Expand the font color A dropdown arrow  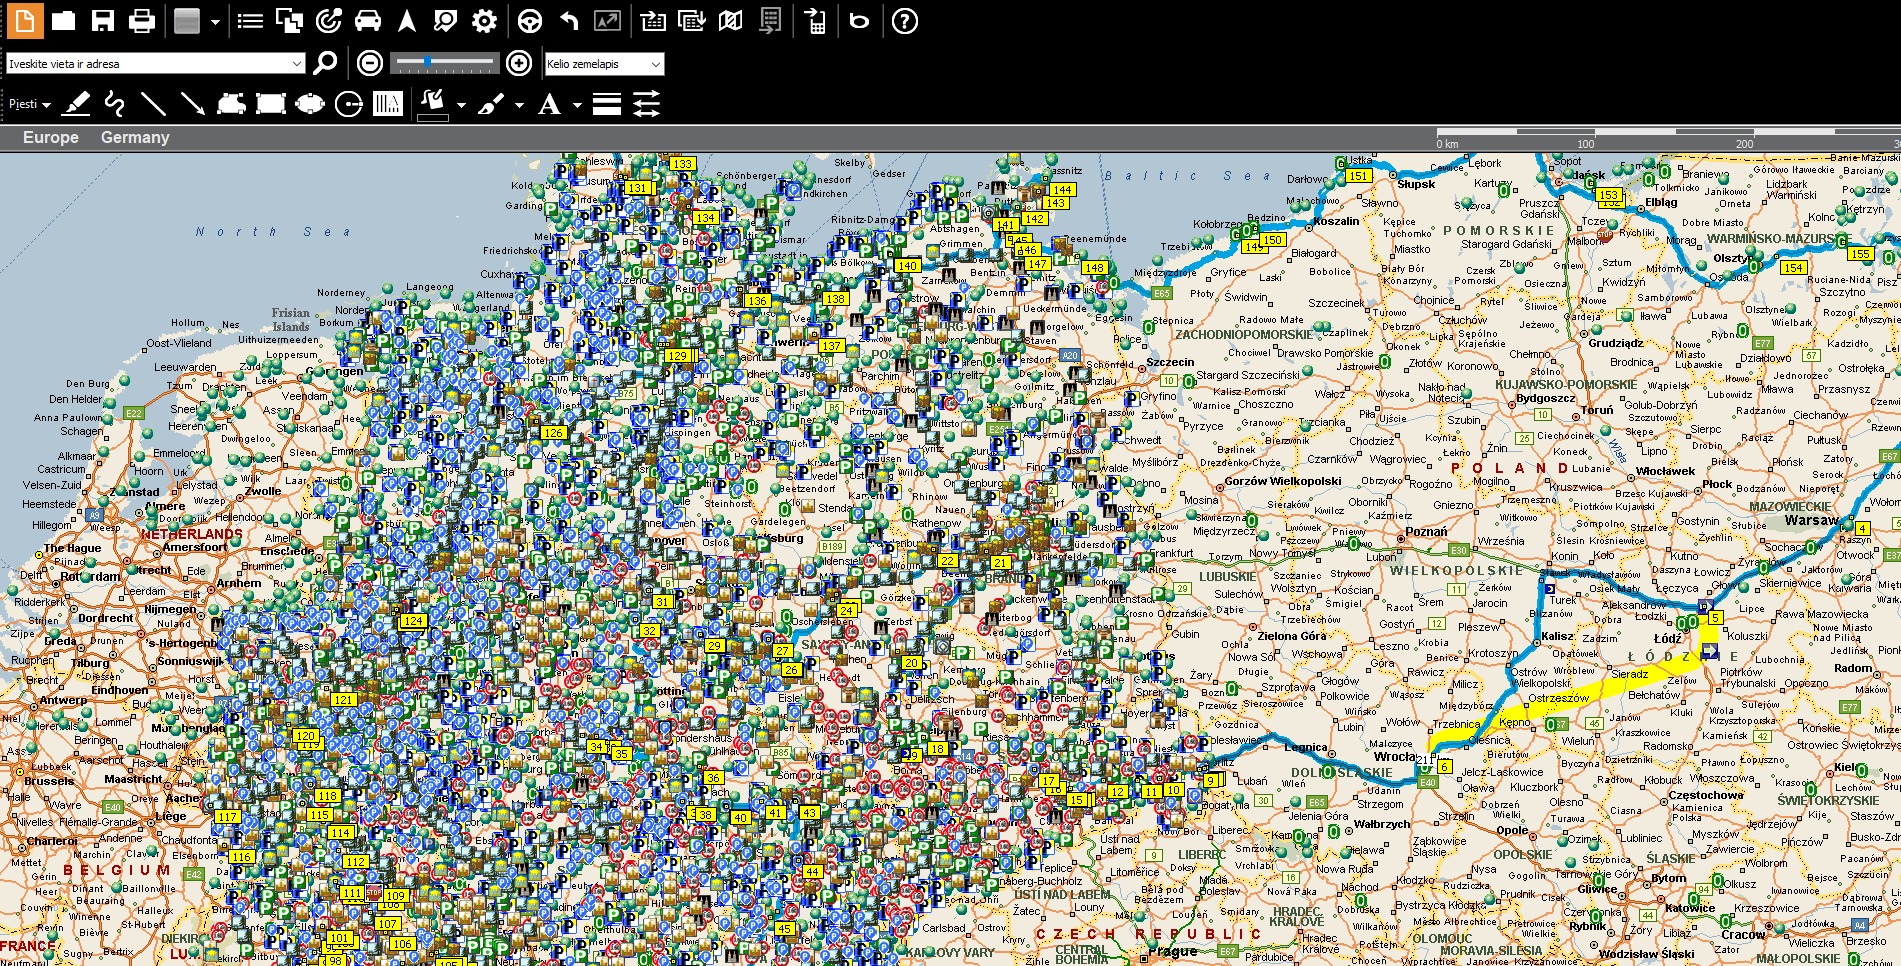[577, 105]
